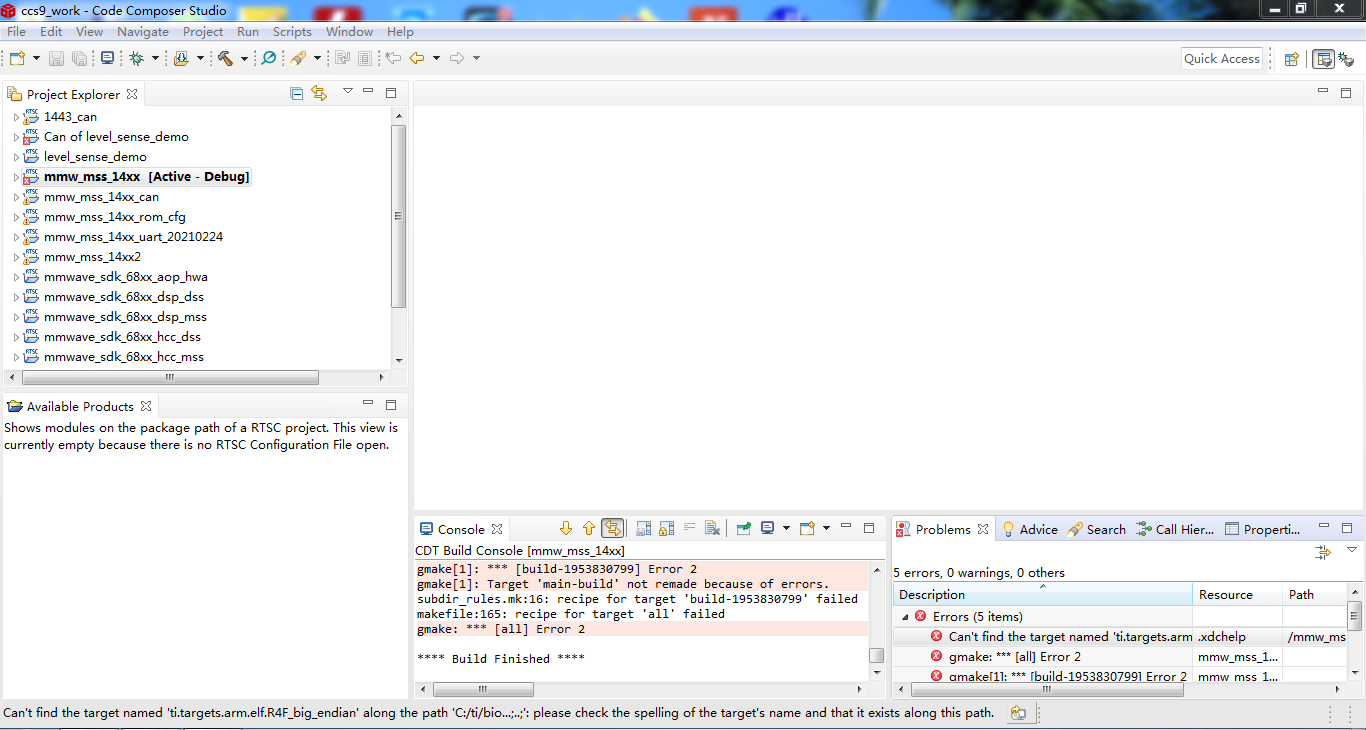The width and height of the screenshot is (1366, 730).
Task: Close the Project Explorer tab
Action: pyautogui.click(x=132, y=94)
